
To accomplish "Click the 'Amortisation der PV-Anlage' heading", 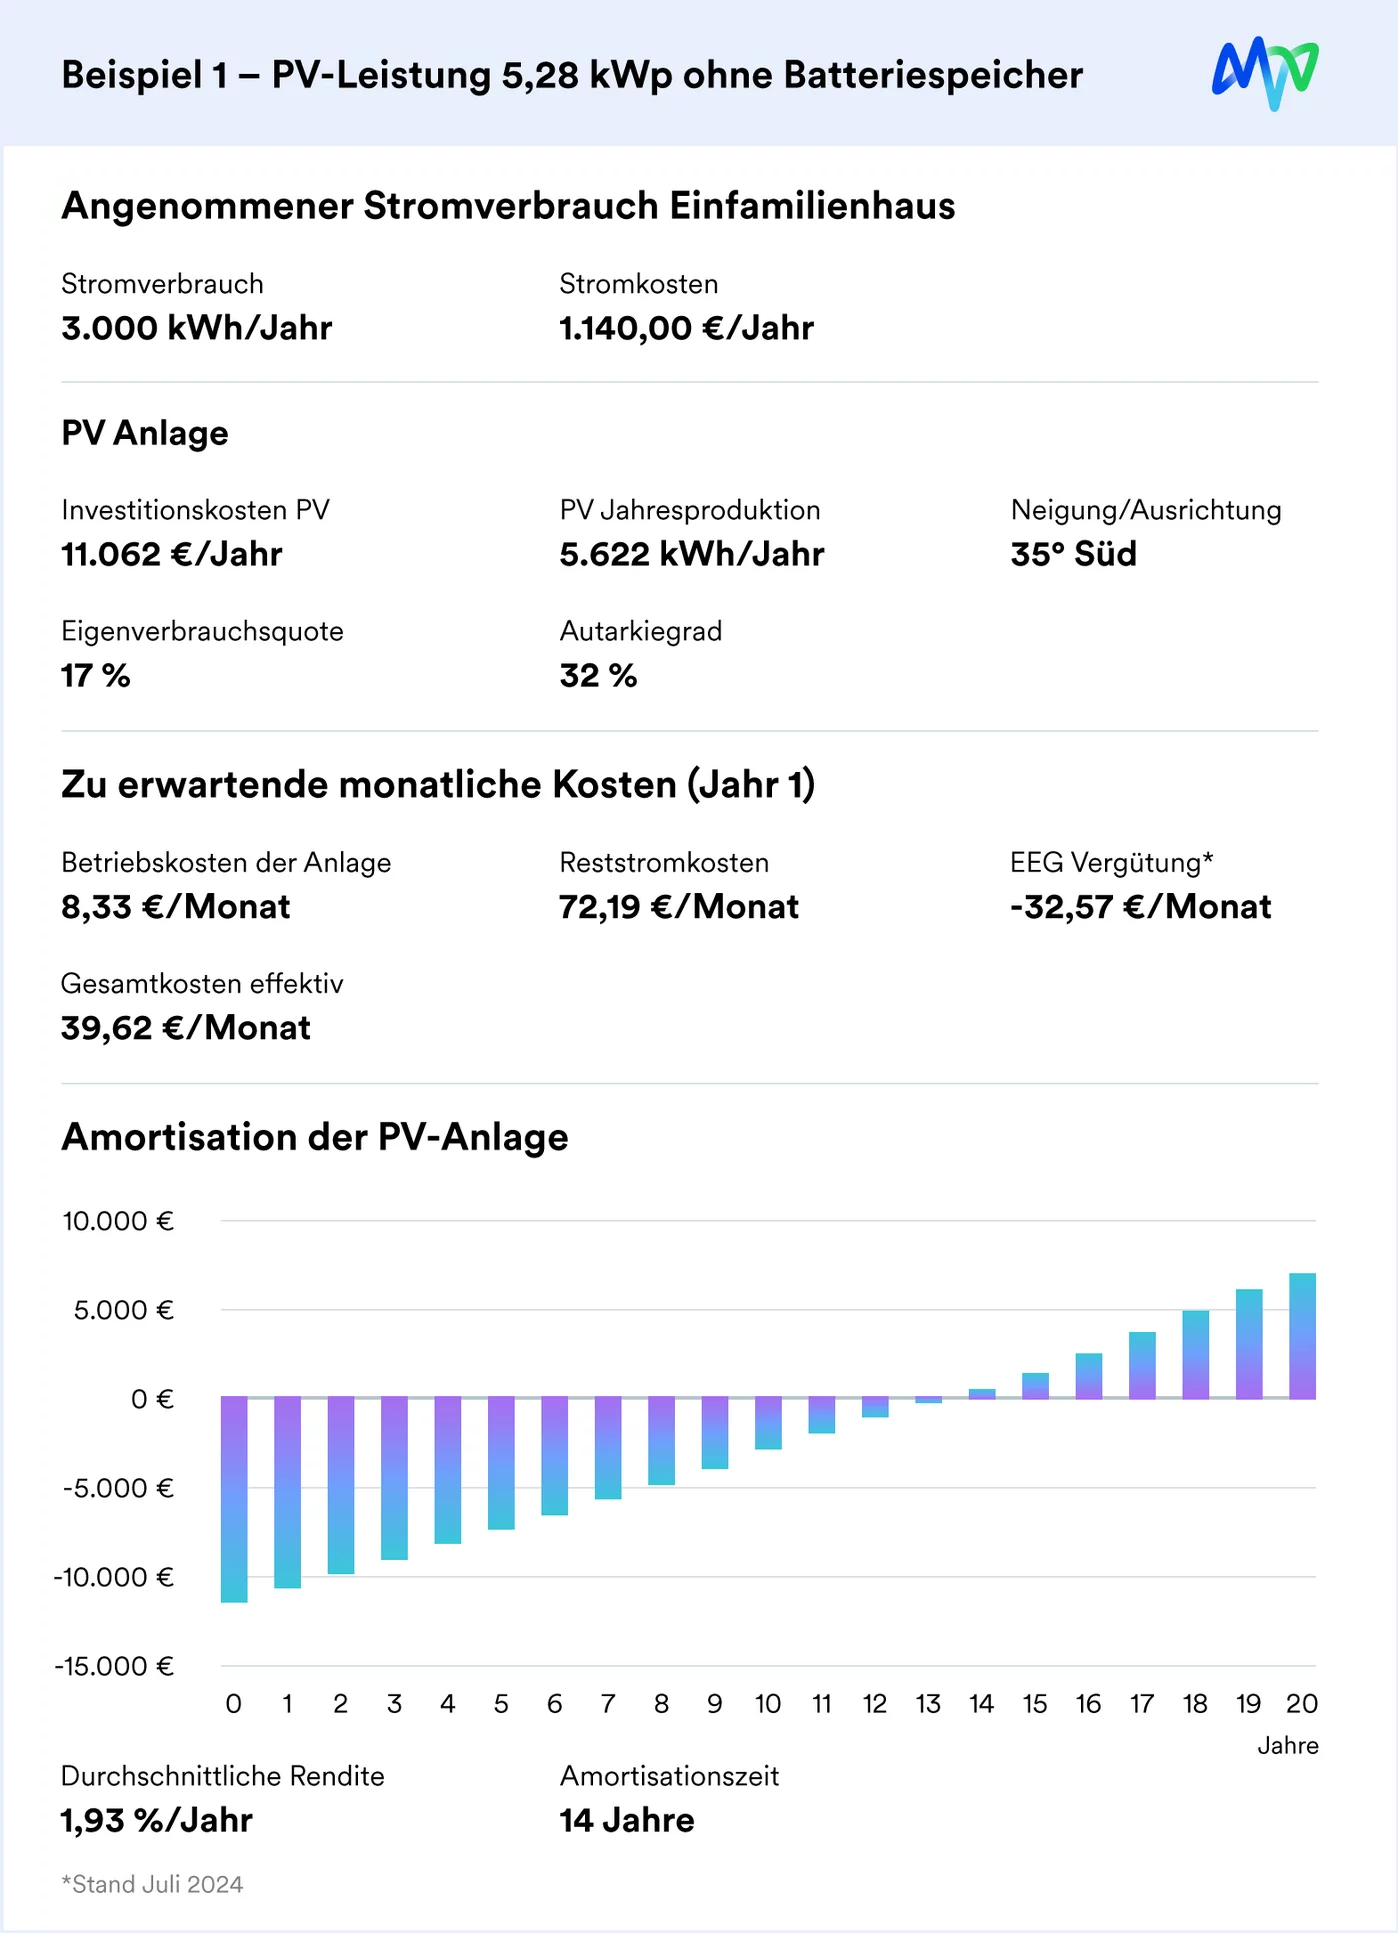I will point(315,1137).
